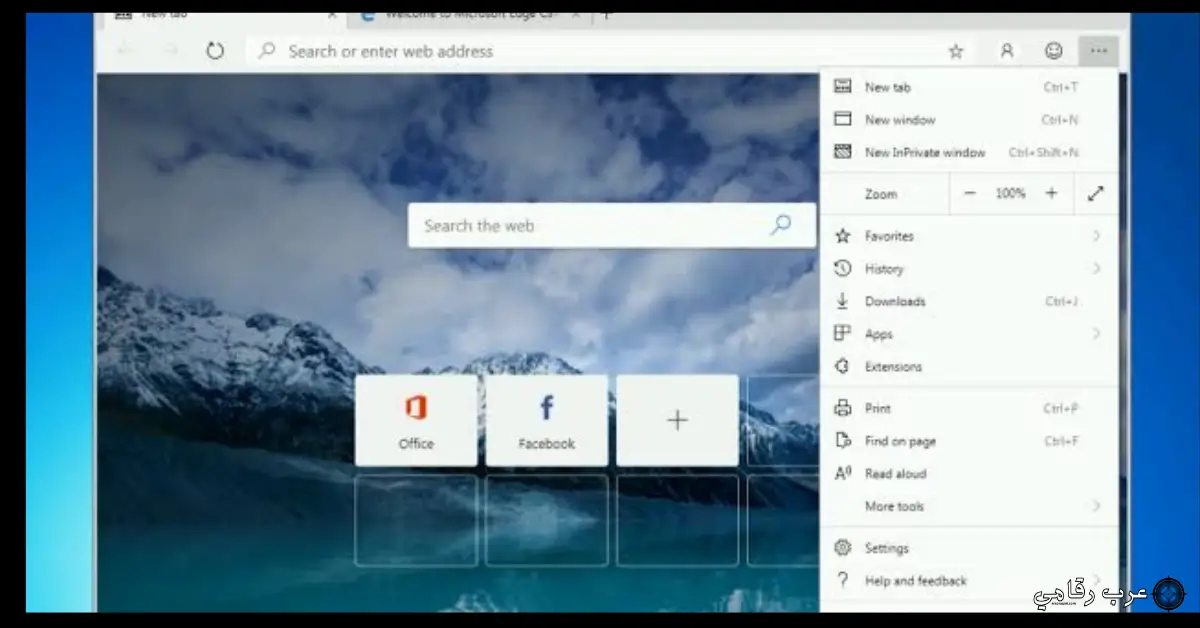
Task: Increase zoom with the plus button
Action: click(x=1051, y=194)
